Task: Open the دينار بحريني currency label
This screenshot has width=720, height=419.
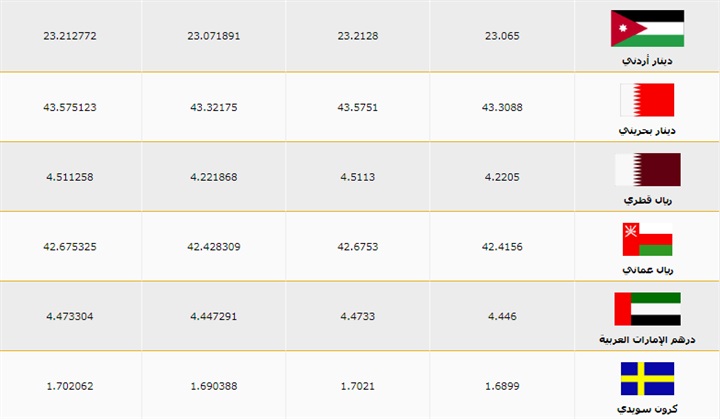Action: pyautogui.click(x=647, y=131)
